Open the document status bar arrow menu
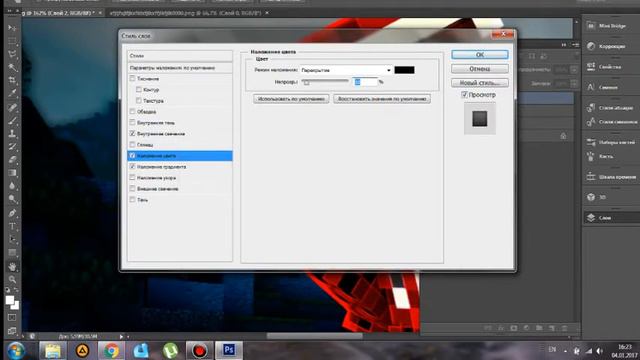Image resolution: width=640 pixels, height=360 pixels. point(121,336)
